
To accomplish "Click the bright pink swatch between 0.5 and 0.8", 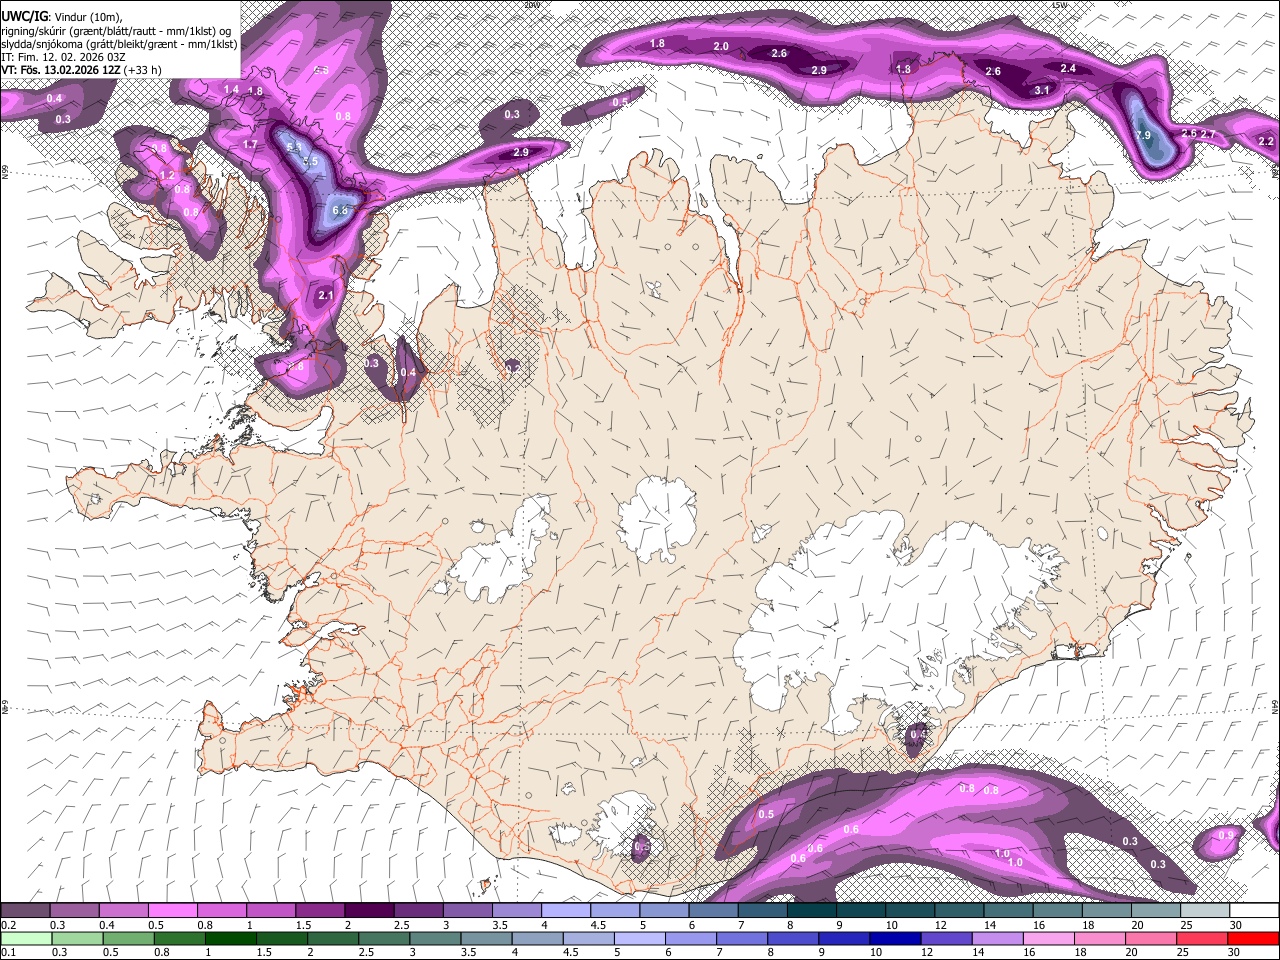I will click(172, 911).
